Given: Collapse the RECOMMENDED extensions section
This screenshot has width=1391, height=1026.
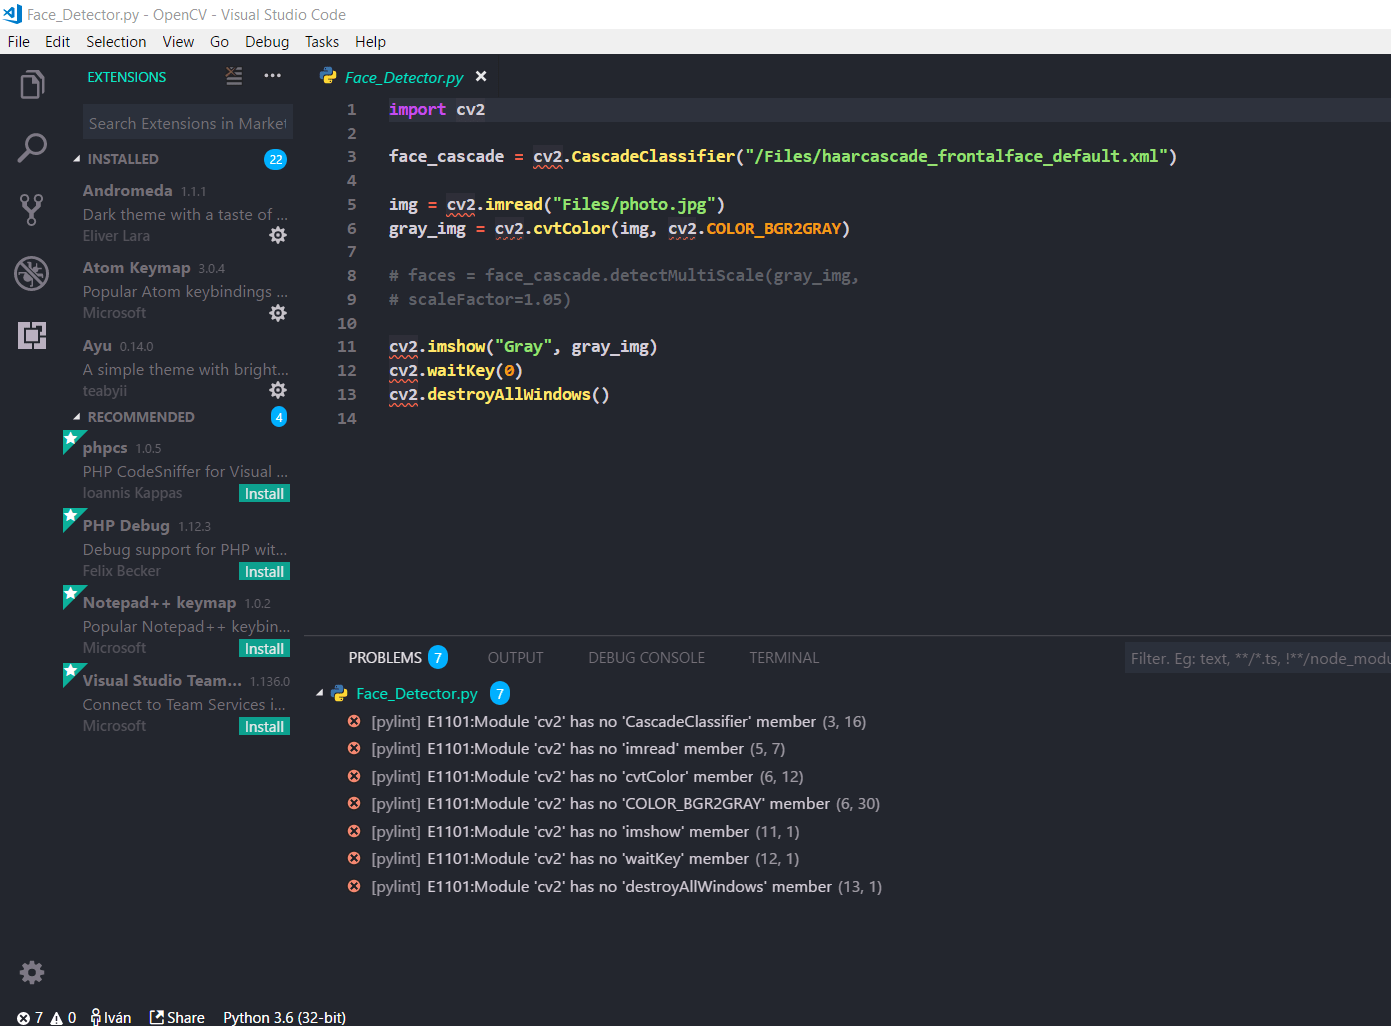Looking at the screenshot, I should [77, 417].
